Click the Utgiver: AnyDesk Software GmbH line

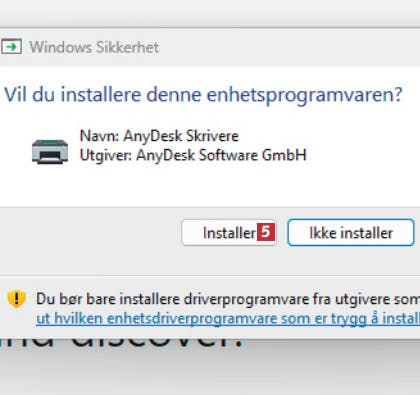pos(193,155)
